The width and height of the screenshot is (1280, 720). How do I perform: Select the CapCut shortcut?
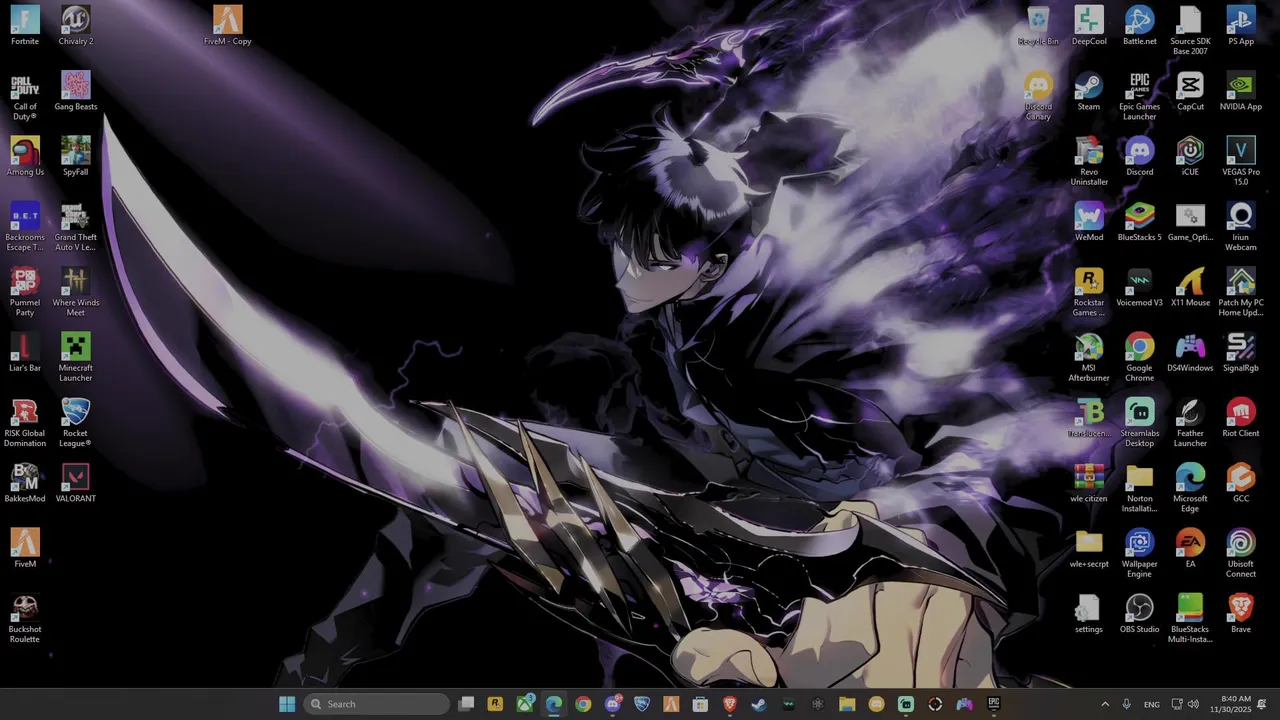click(1190, 91)
